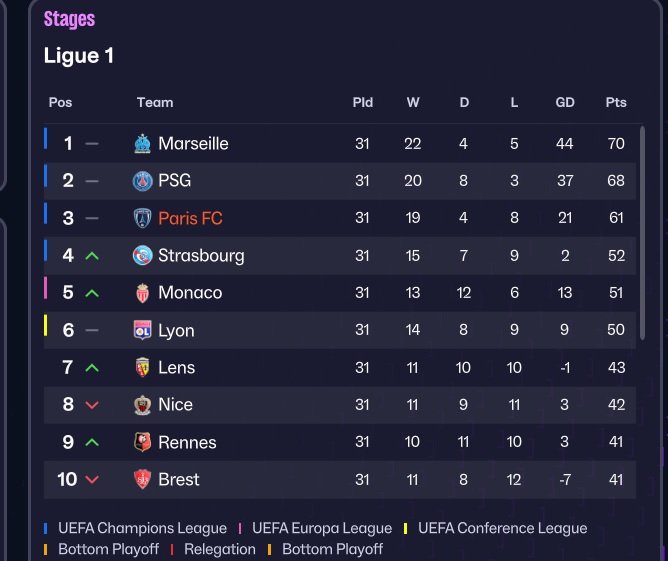Click the Marseille club crest icon
668x561 pixels.
coord(142,144)
